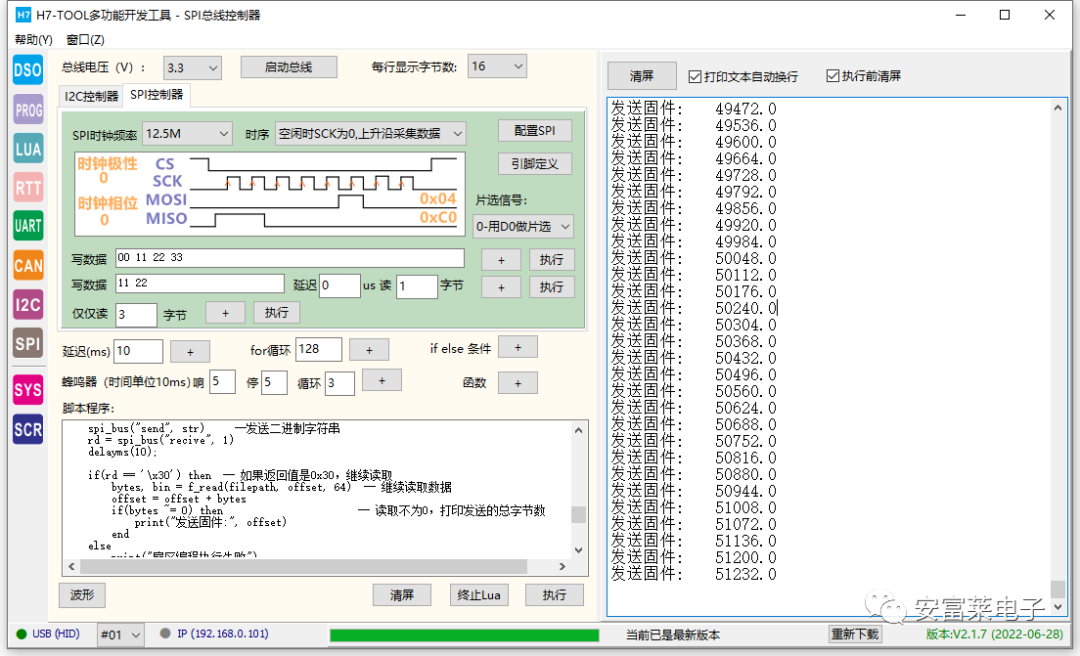
Task: Open the SYS settings module
Action: 28,390
